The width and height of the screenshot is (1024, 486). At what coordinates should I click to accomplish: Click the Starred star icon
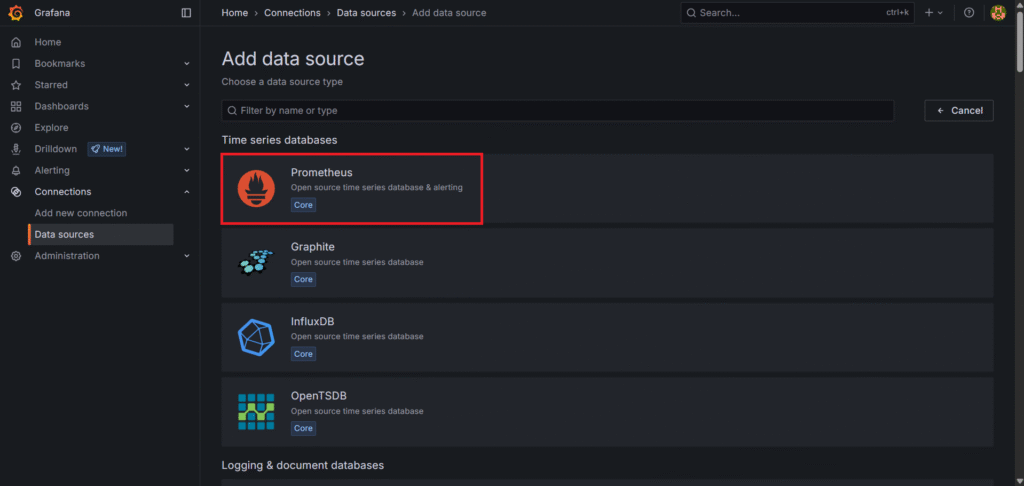[x=16, y=85]
